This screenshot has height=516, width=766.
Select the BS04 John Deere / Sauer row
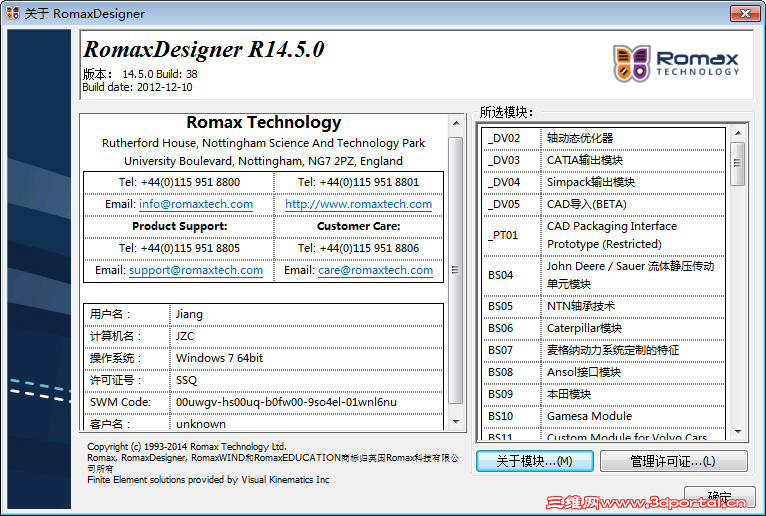click(x=604, y=275)
